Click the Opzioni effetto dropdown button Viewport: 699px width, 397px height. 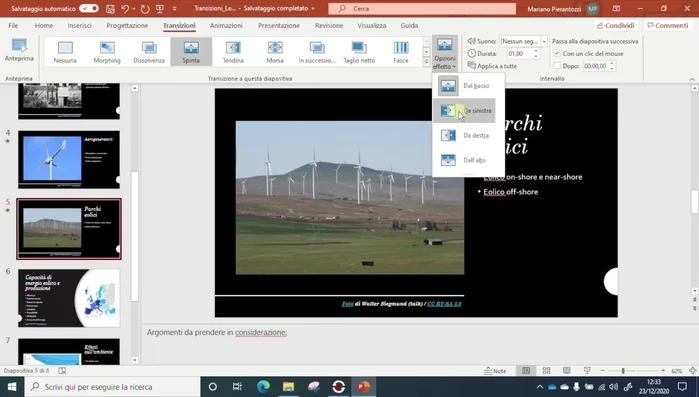click(x=445, y=53)
